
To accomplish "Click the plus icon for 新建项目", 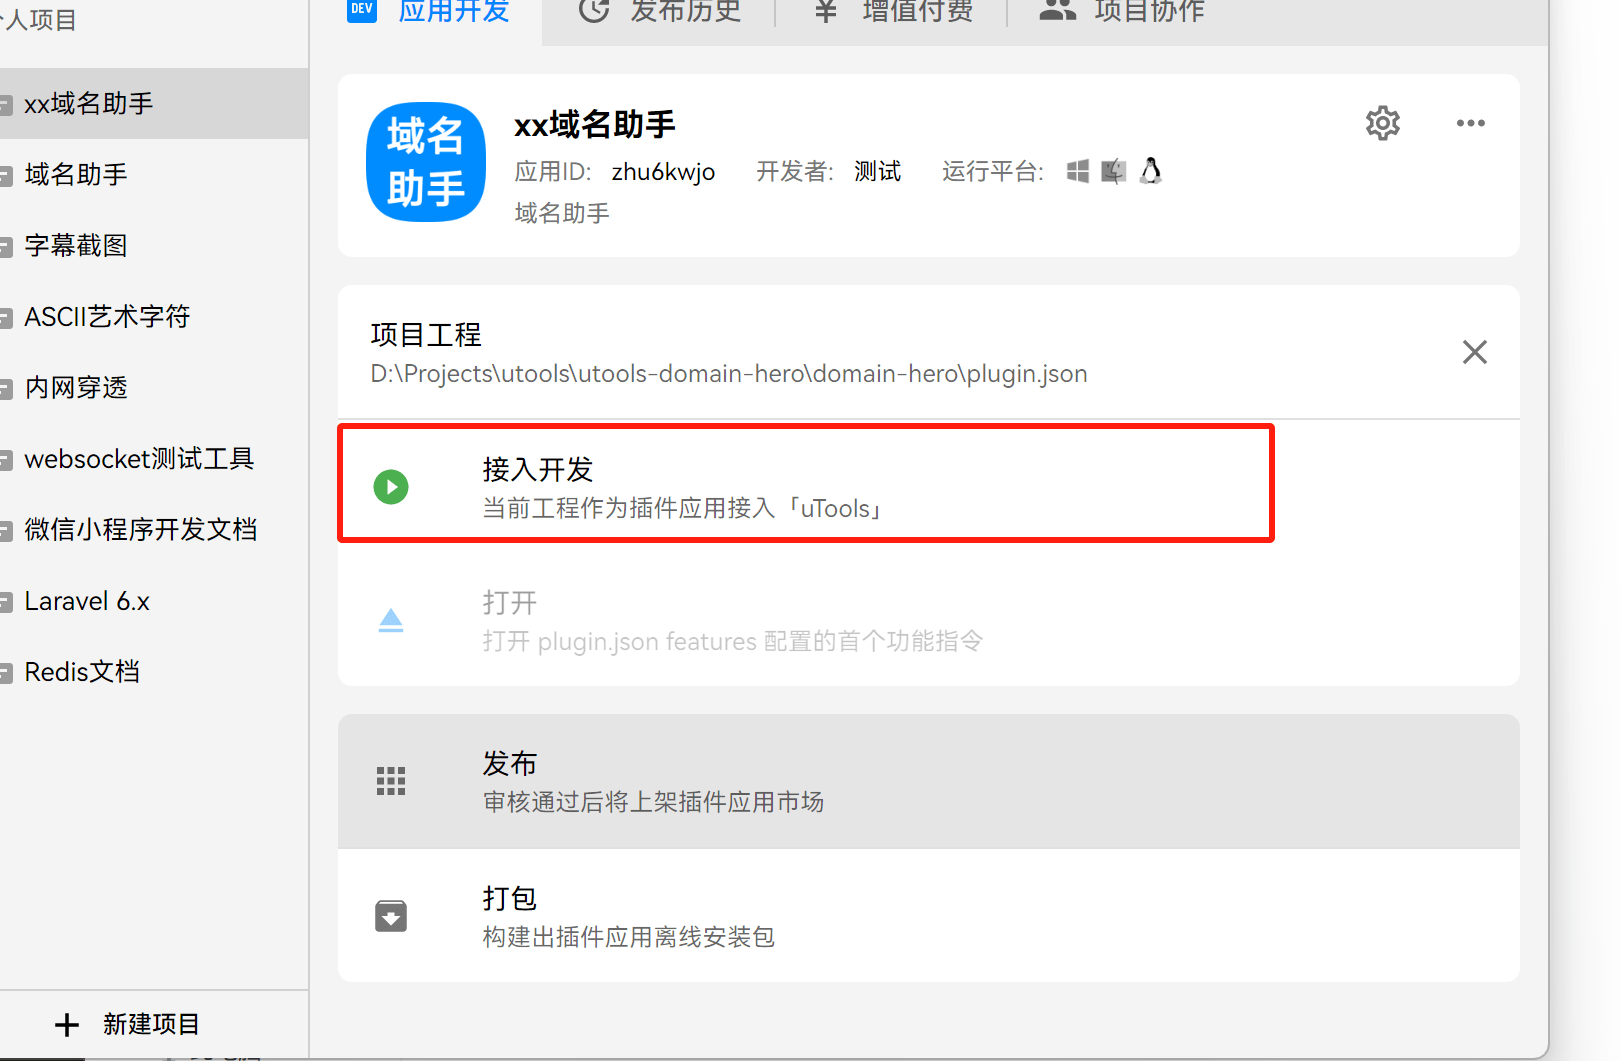I will click(x=67, y=1024).
